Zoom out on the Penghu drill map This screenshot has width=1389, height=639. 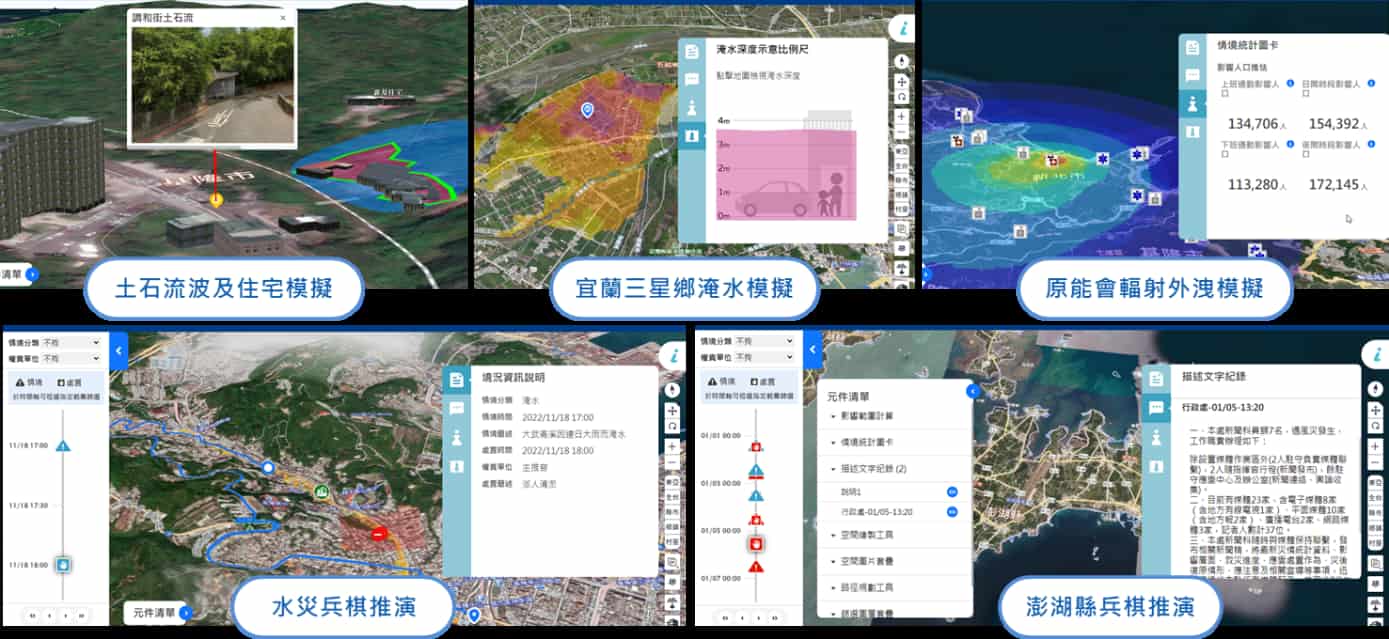(x=1376, y=462)
